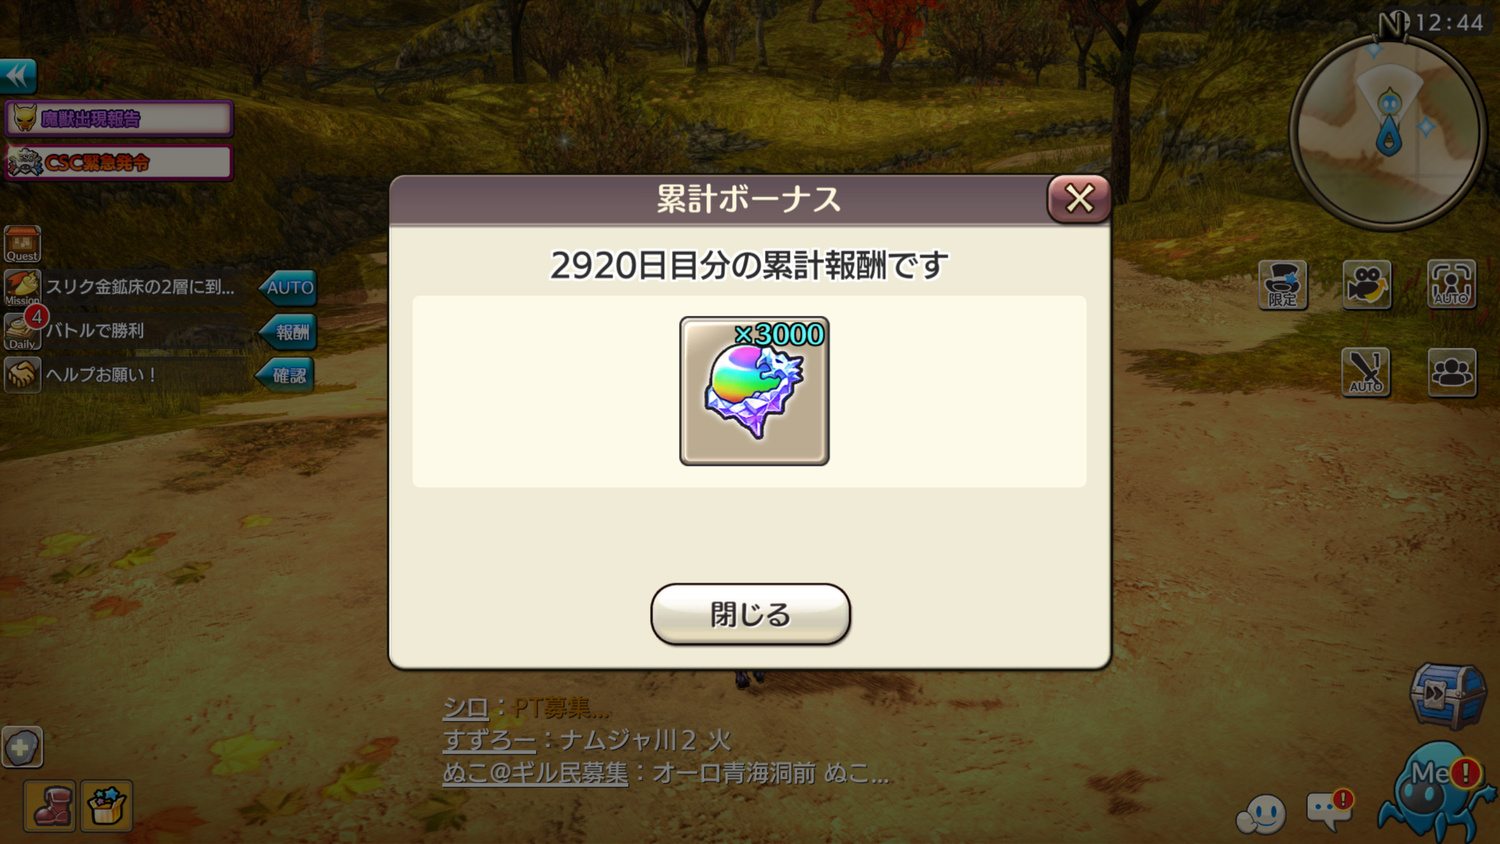Open the party members icon
The width and height of the screenshot is (1500, 844).
pos(1451,372)
